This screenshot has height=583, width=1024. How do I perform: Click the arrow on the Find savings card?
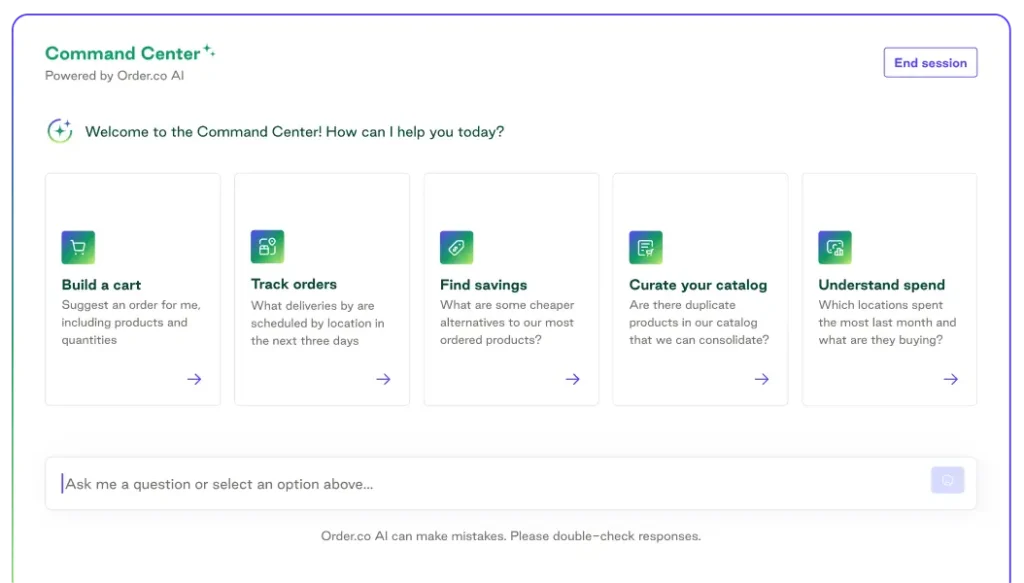[572, 379]
